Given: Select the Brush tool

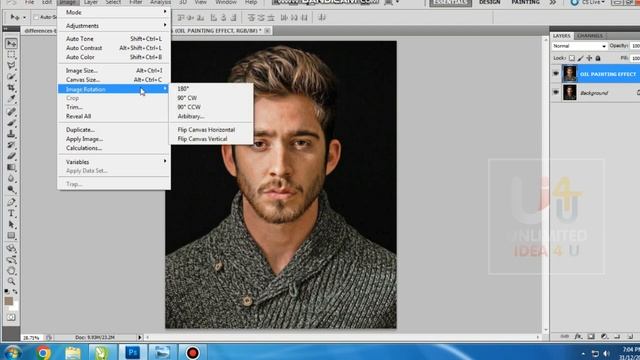Looking at the screenshot, I should tap(11, 123).
